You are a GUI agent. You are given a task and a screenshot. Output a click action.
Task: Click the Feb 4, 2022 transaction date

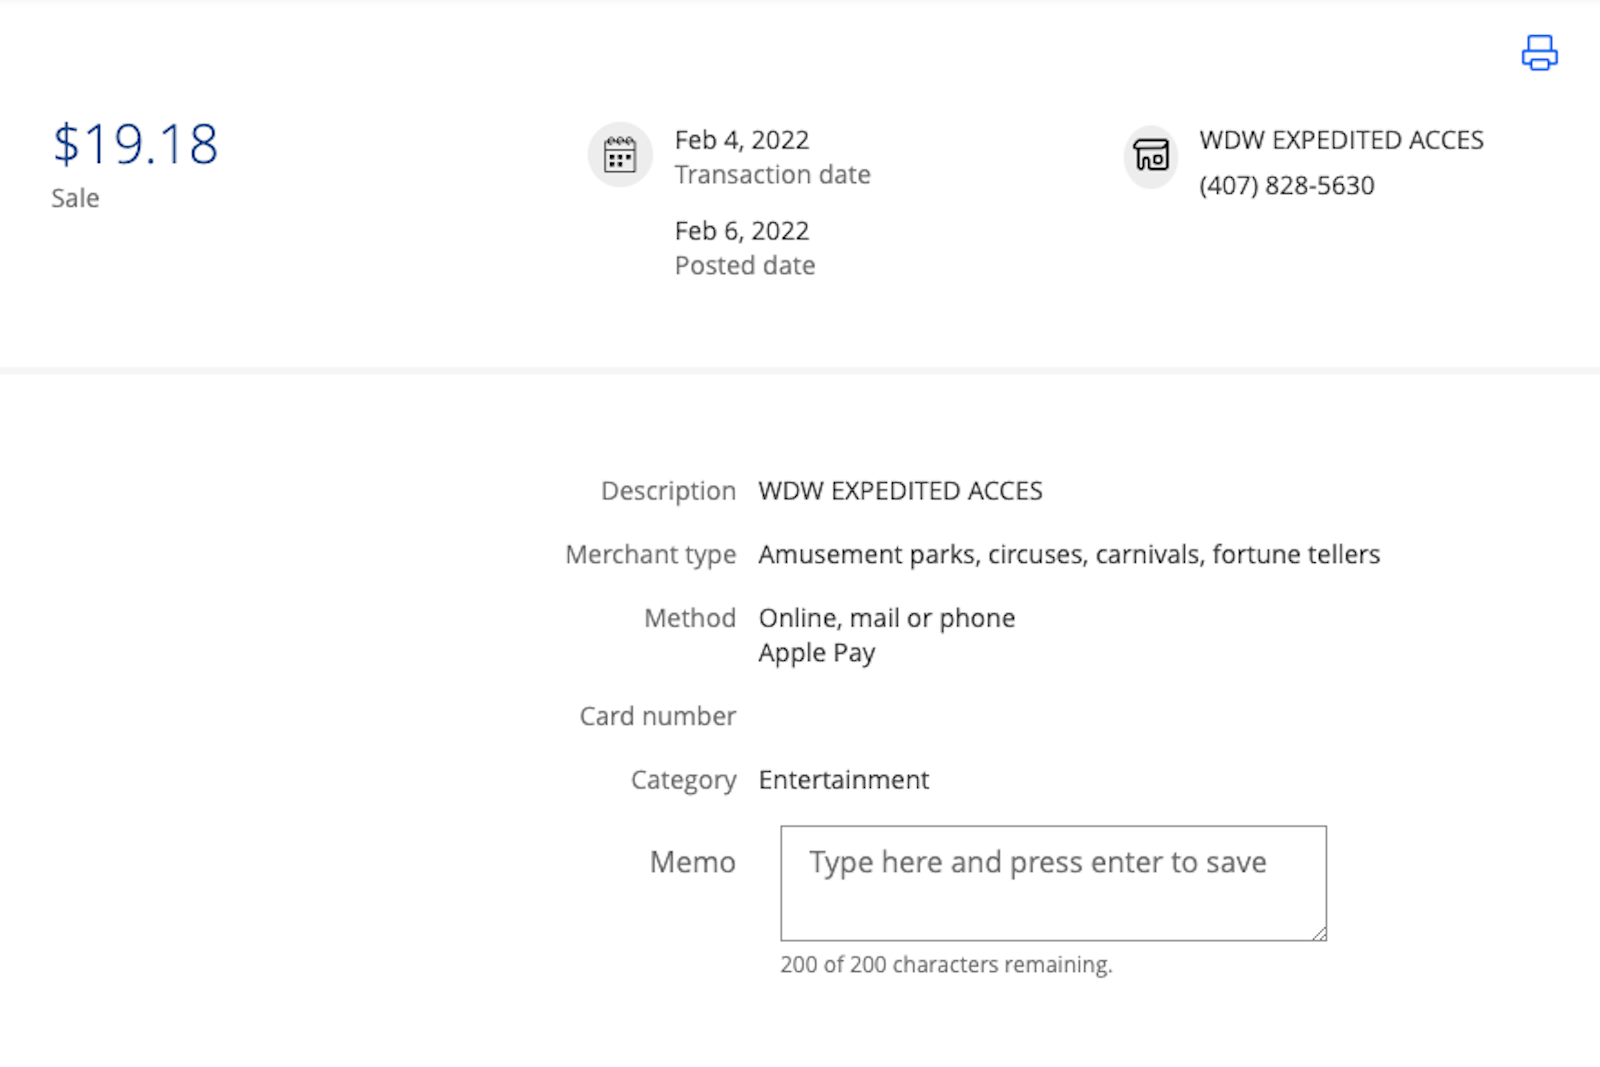click(x=741, y=140)
